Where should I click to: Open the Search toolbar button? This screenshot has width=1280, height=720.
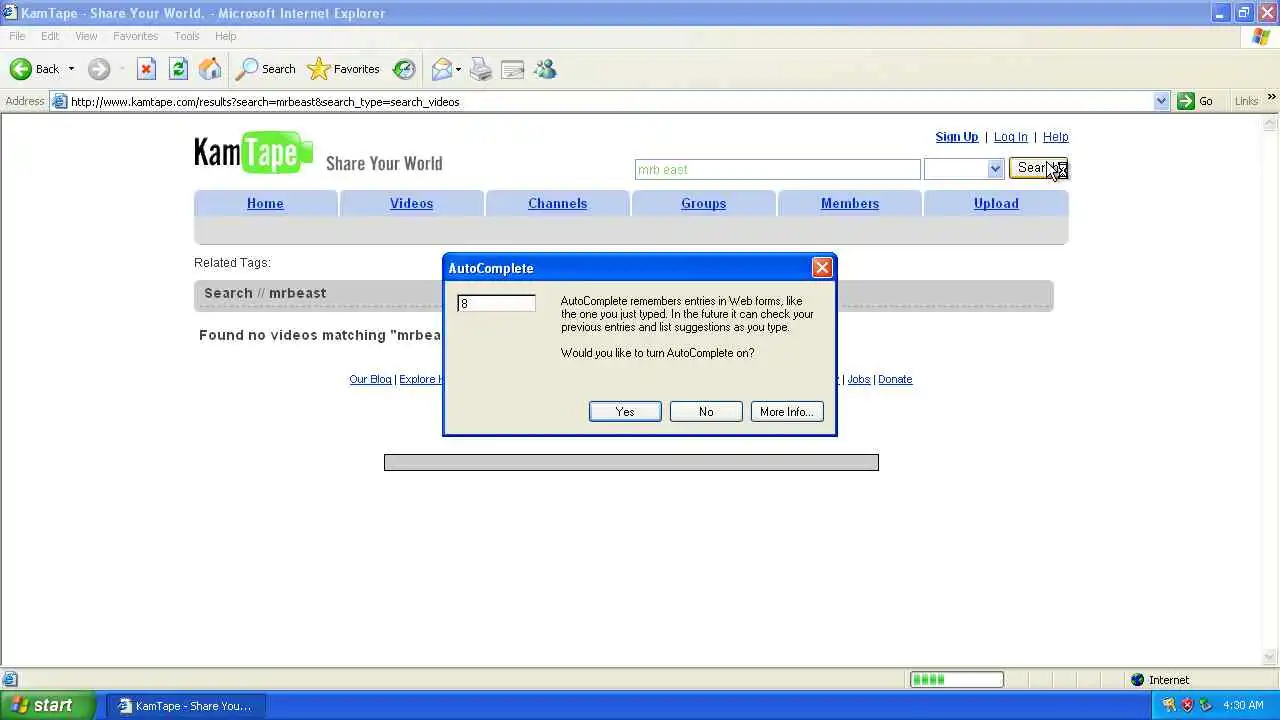[266, 69]
